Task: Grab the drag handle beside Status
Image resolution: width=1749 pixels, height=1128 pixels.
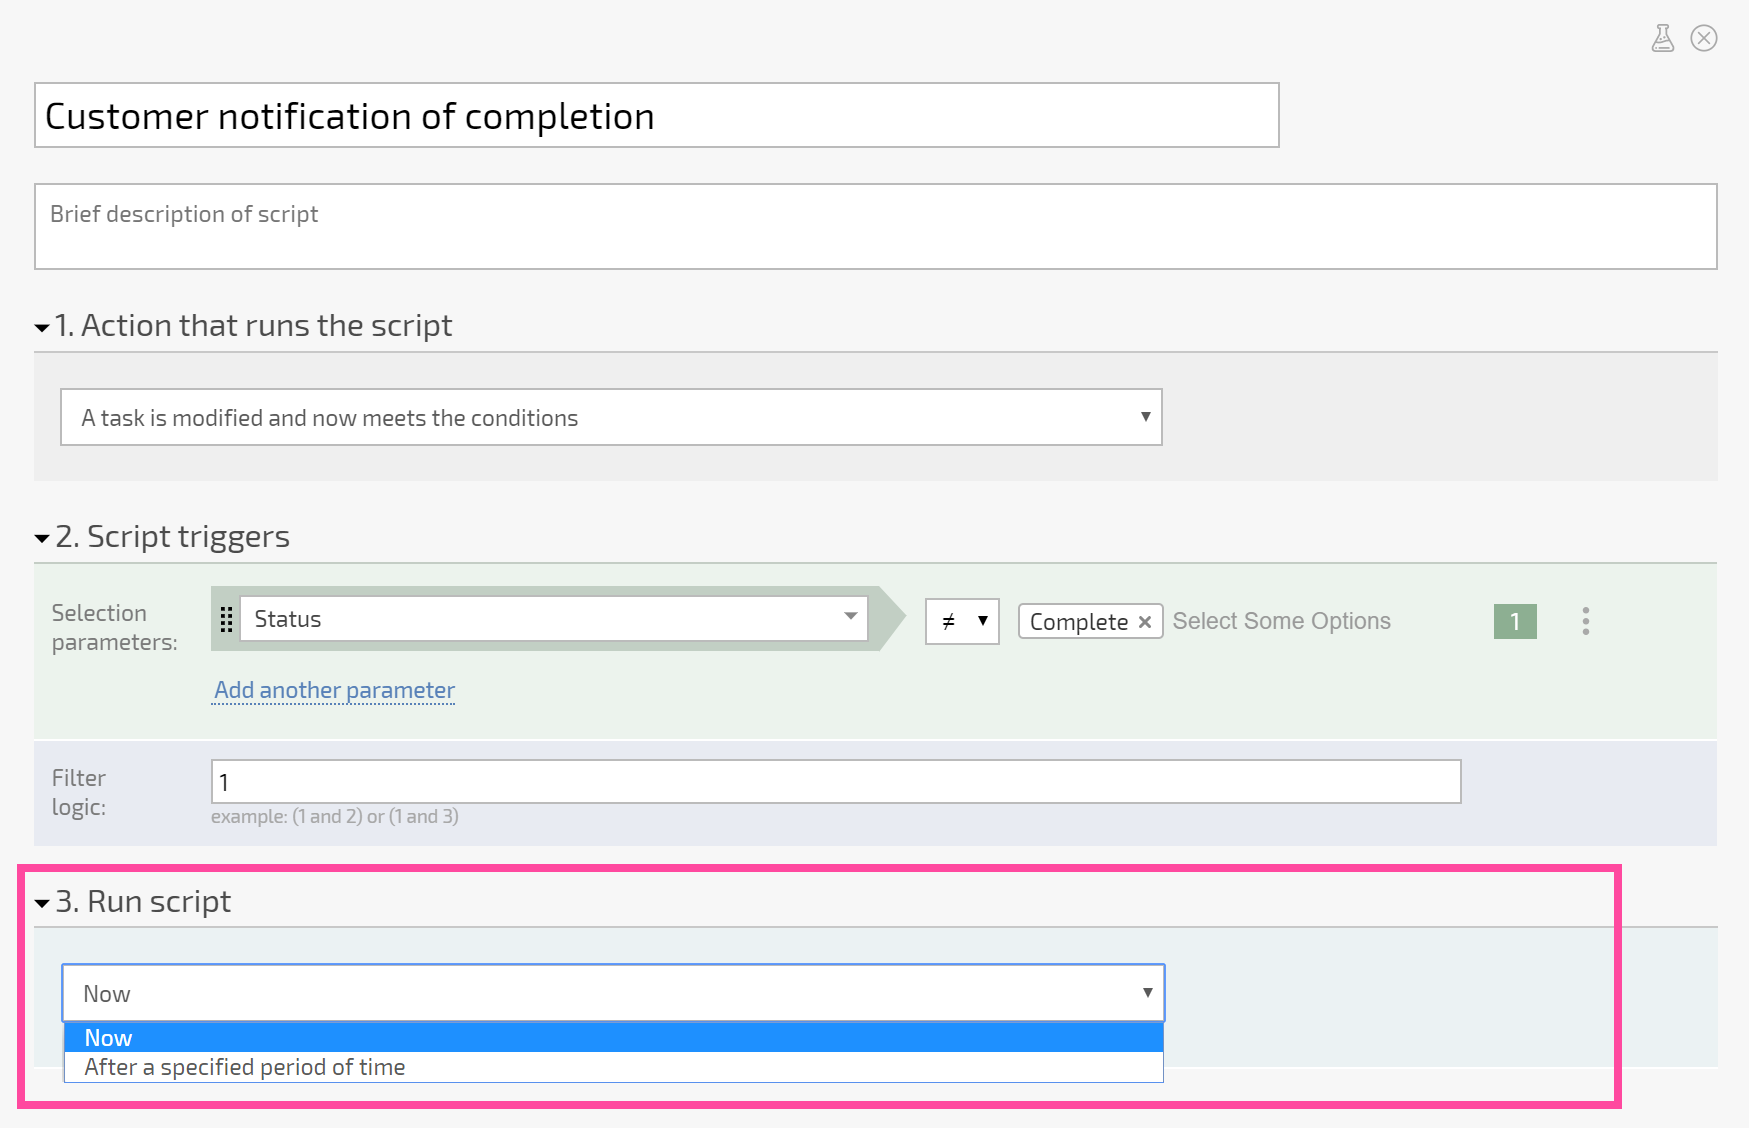Action: click(226, 620)
